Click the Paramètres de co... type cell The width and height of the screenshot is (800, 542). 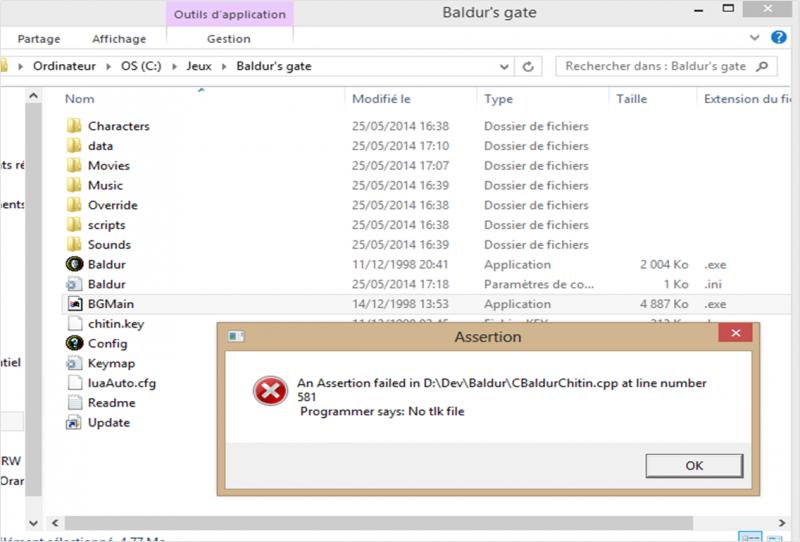tap(539, 284)
